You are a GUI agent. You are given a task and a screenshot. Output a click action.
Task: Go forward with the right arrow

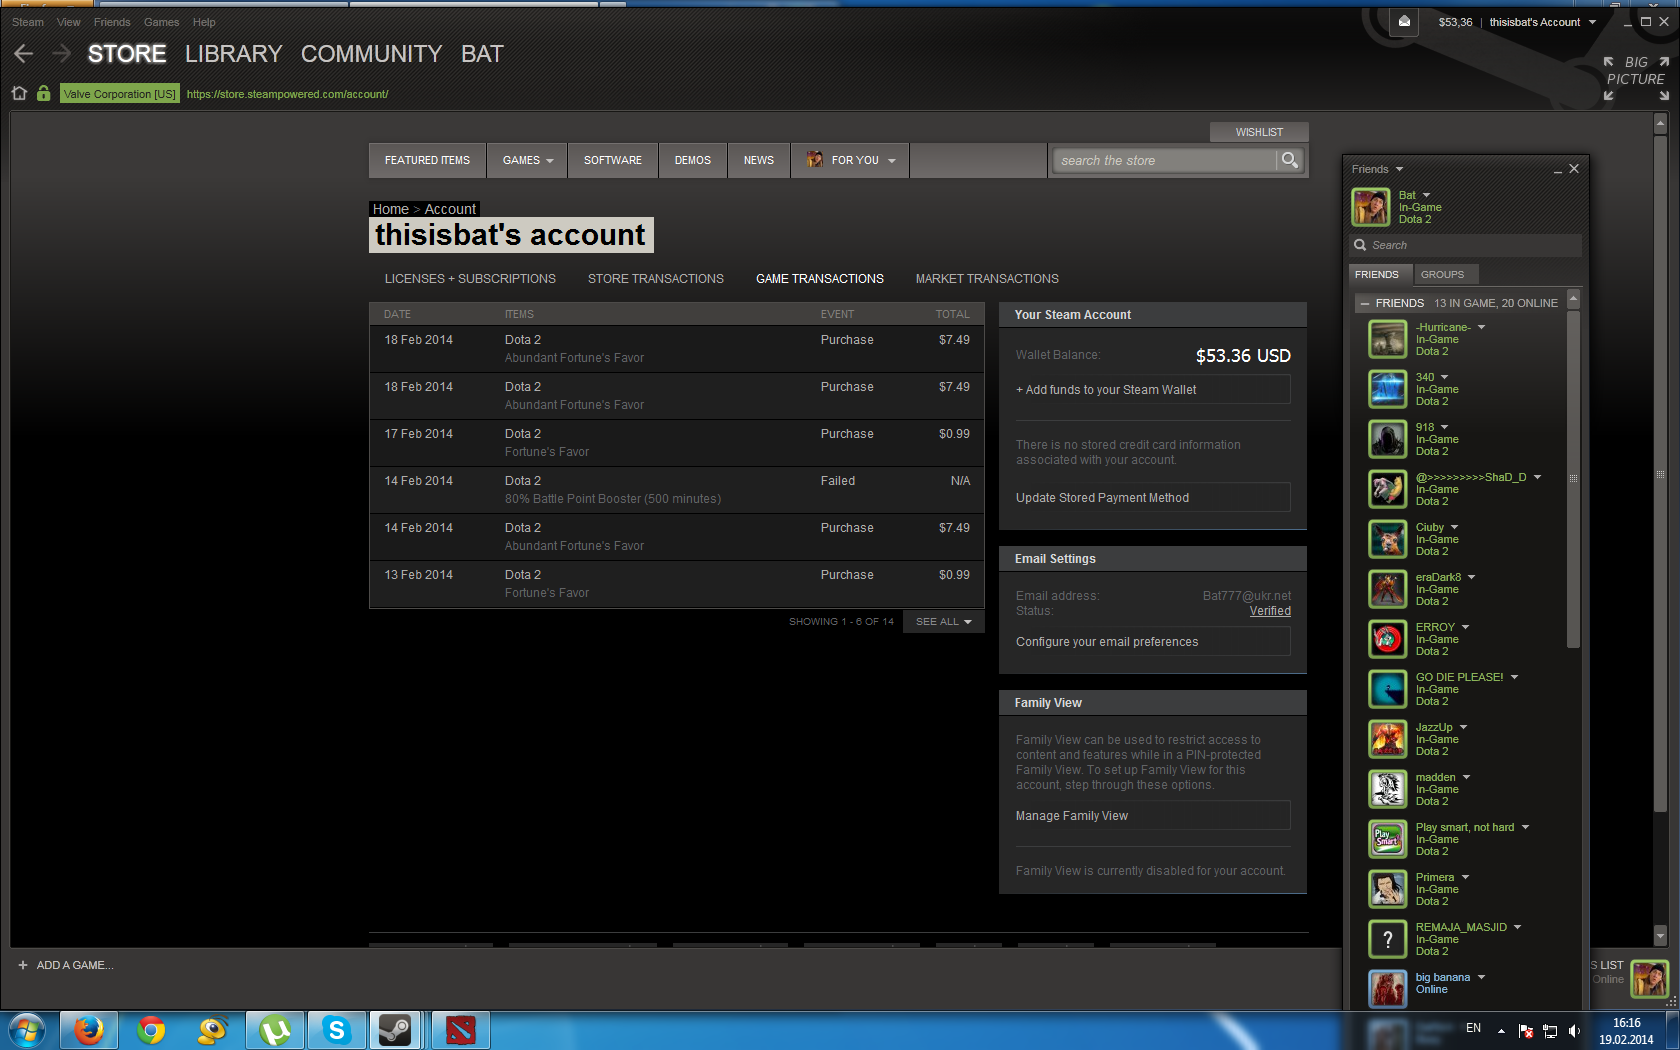[x=61, y=54]
